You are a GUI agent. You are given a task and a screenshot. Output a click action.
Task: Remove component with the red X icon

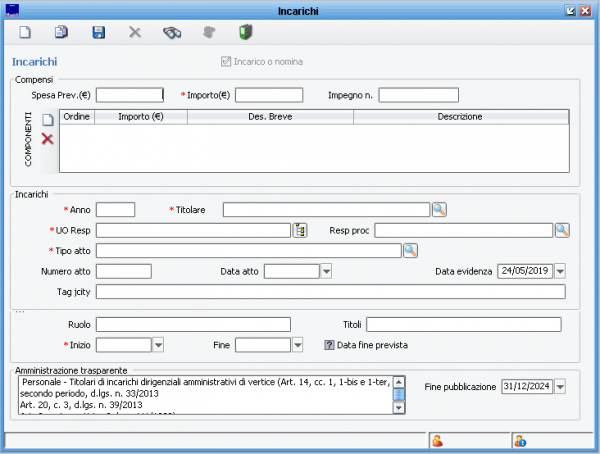(47, 139)
